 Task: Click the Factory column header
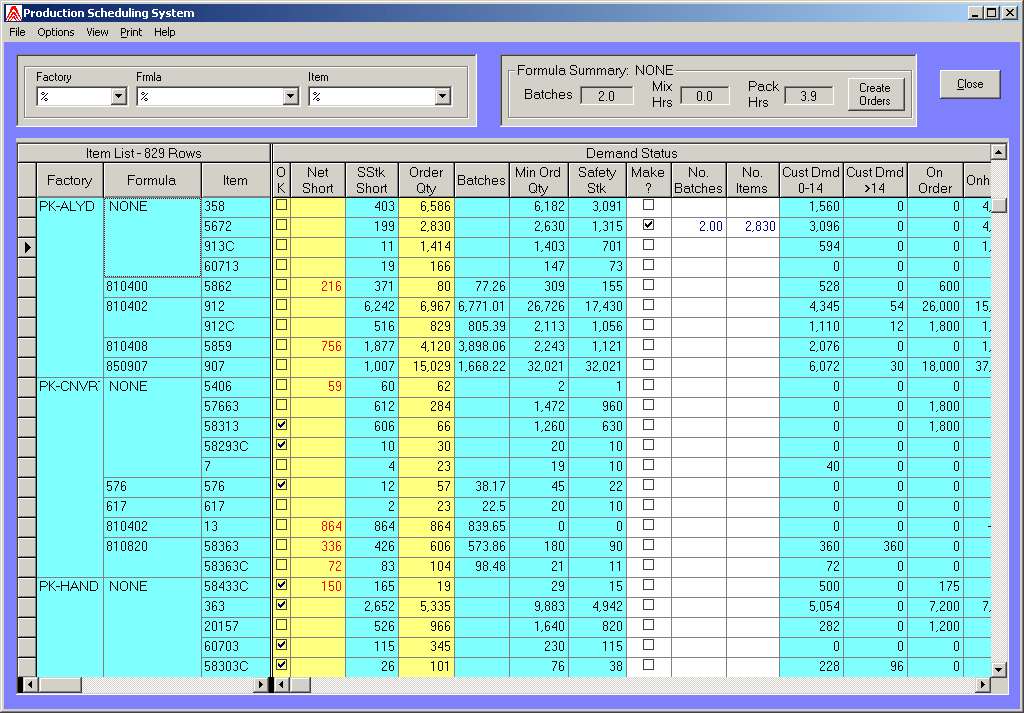click(70, 180)
